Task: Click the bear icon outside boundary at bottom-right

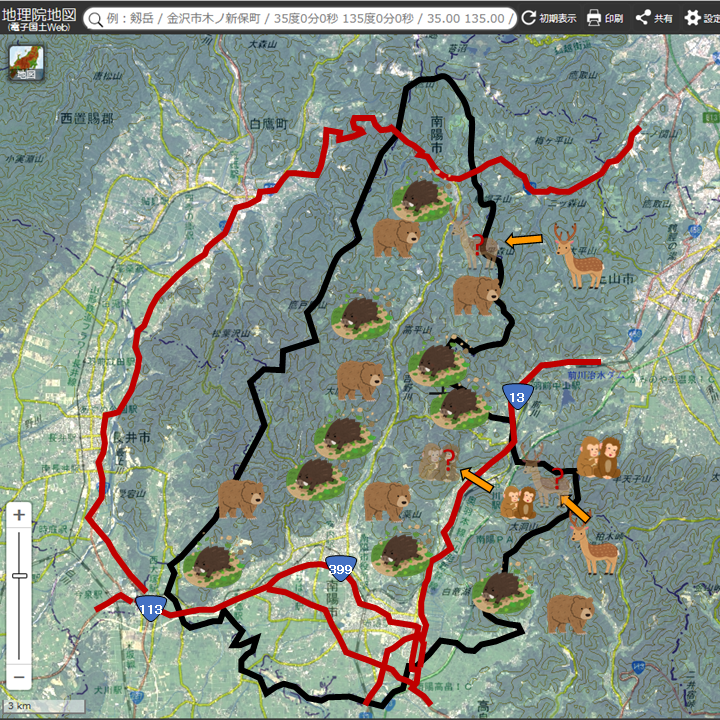Action: click(x=571, y=613)
